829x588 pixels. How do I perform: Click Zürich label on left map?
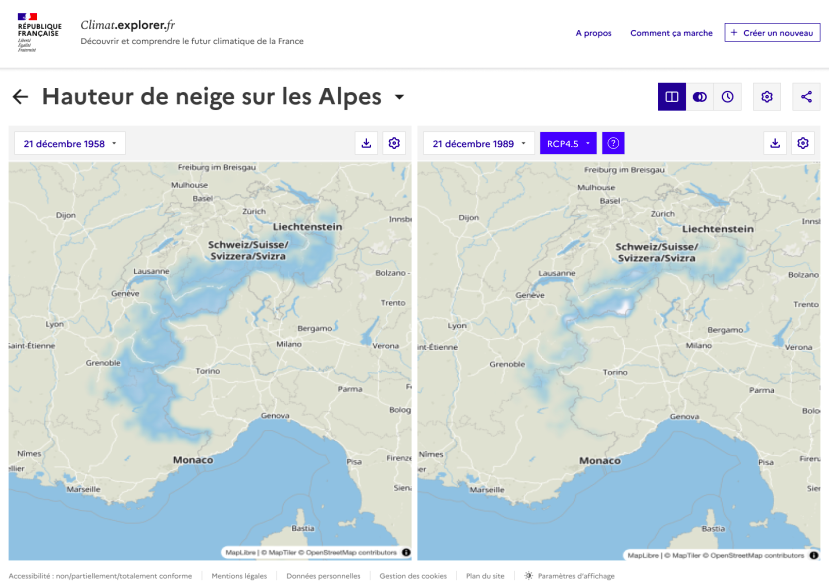[254, 211]
